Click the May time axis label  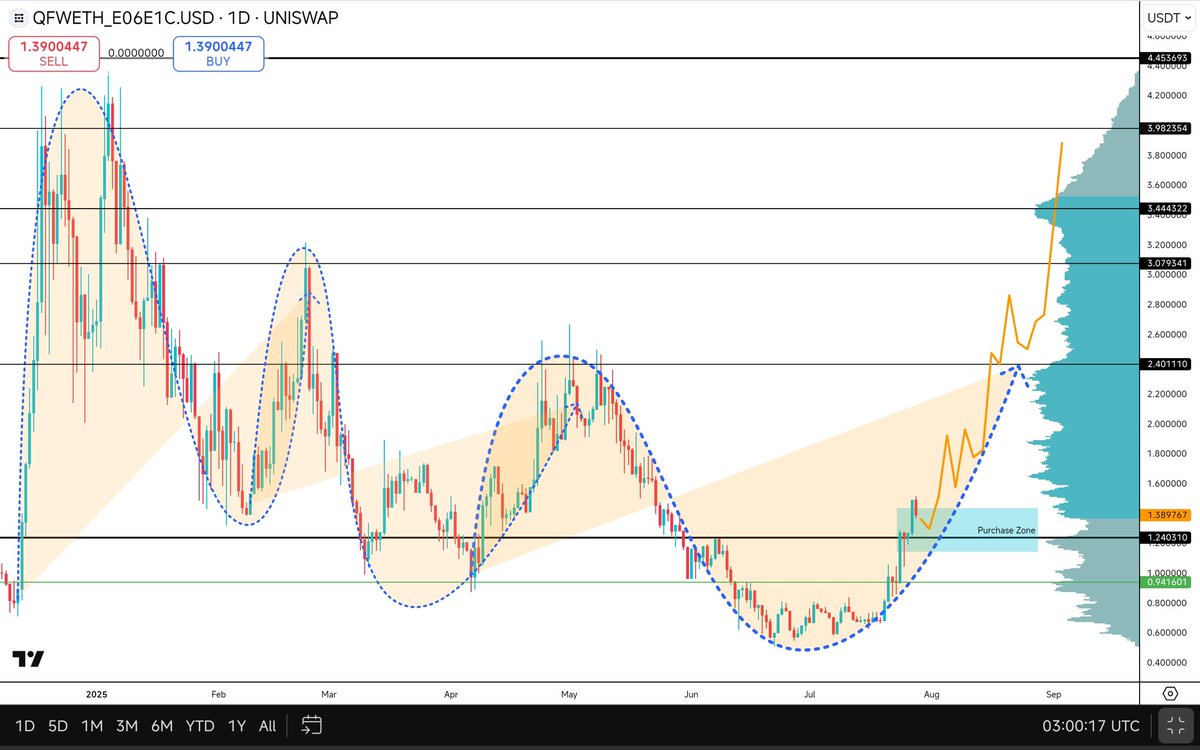pyautogui.click(x=570, y=693)
